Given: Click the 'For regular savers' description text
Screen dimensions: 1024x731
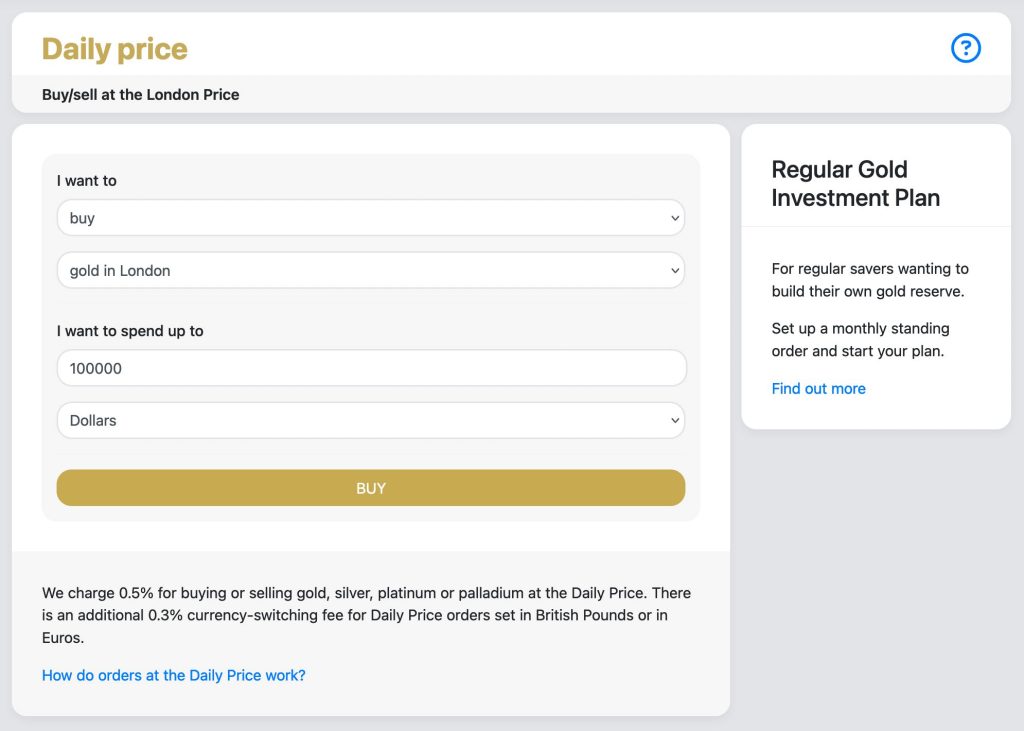Looking at the screenshot, I should [869, 280].
